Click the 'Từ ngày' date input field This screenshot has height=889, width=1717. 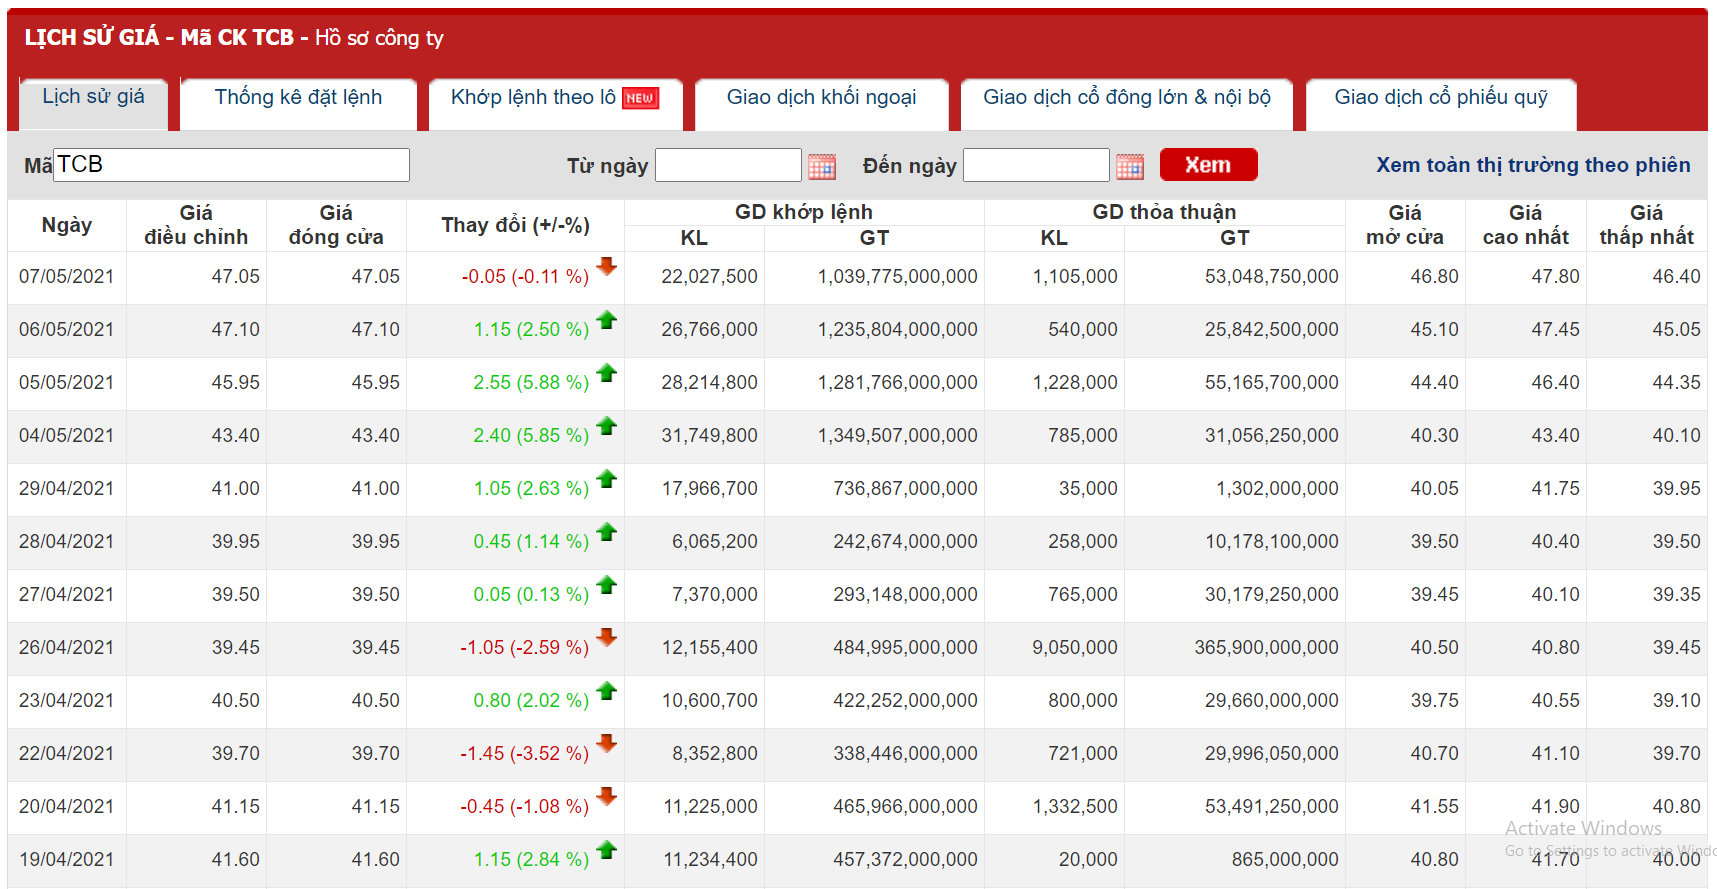[727, 165]
